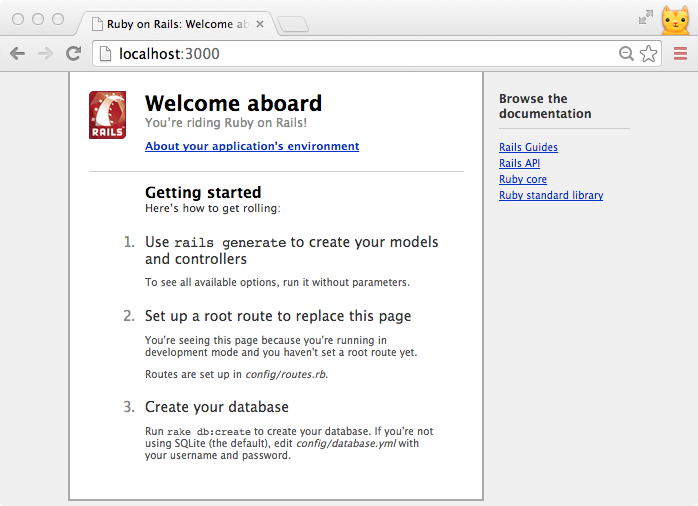This screenshot has height=506, width=698.
Task: Click 'Here's how to get rolling:' text
Action: pos(213,209)
